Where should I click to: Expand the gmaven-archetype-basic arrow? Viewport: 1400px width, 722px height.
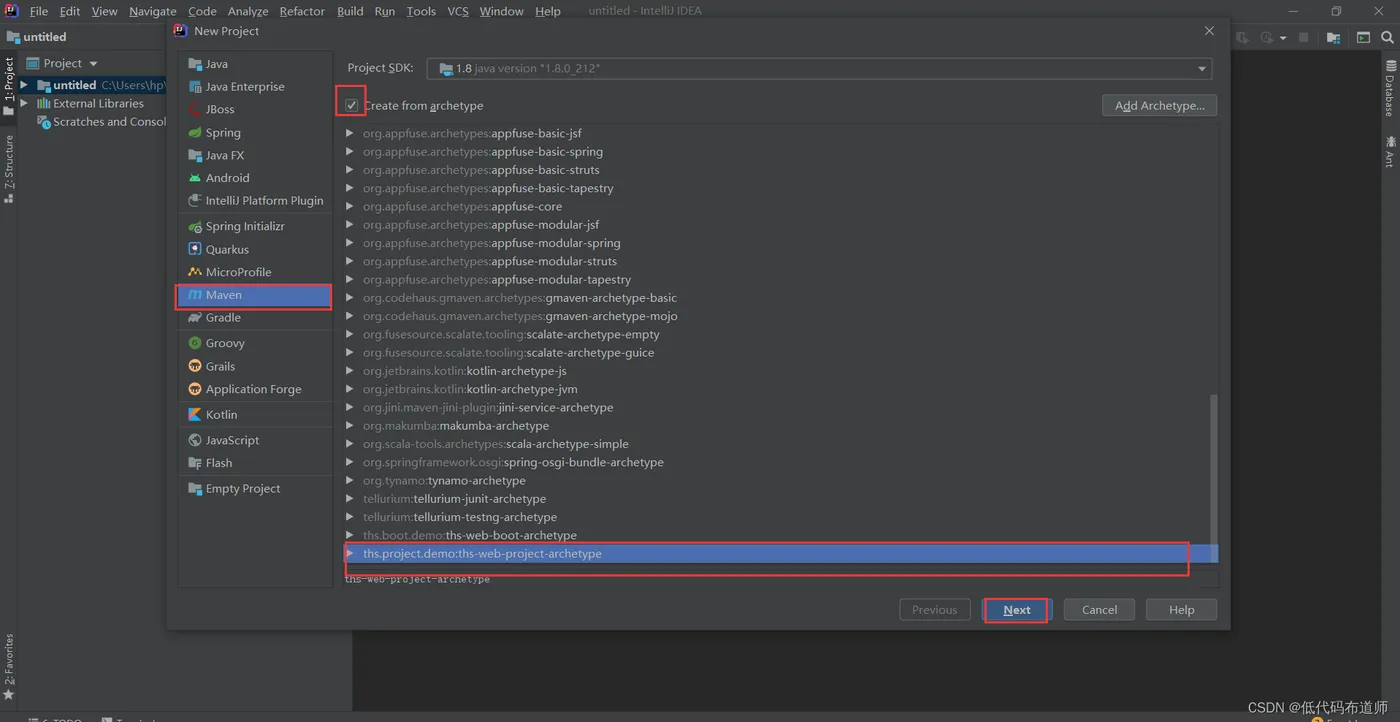pyautogui.click(x=349, y=298)
